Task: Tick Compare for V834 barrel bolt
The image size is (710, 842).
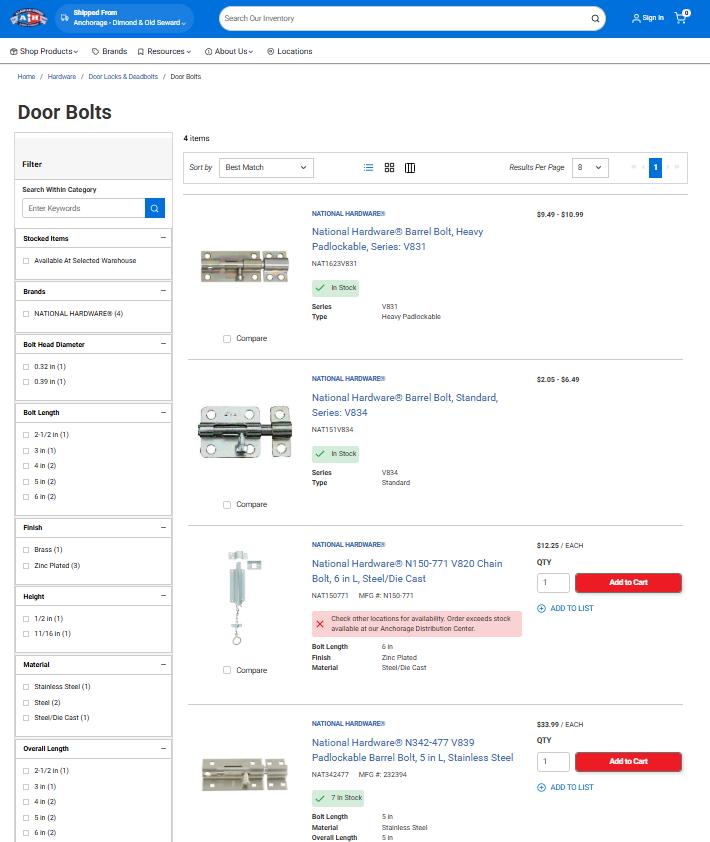Action: click(x=227, y=505)
